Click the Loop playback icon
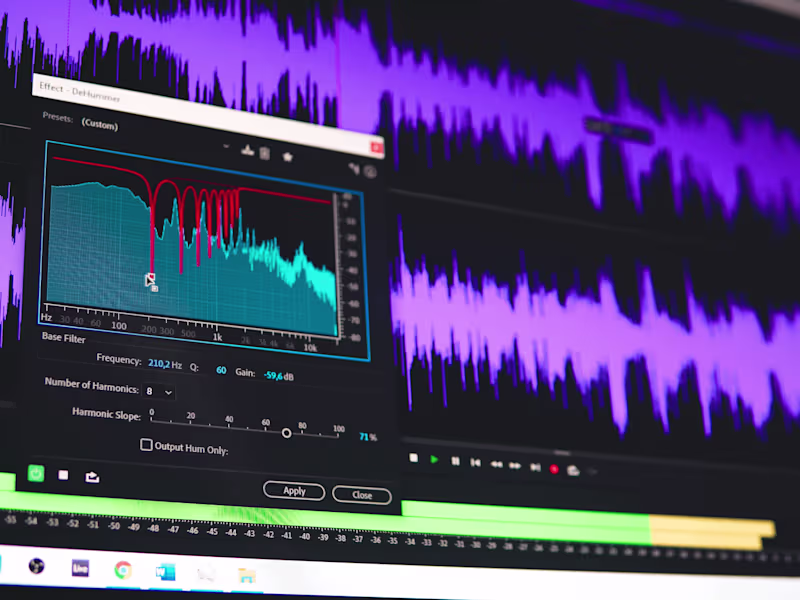The height and width of the screenshot is (600, 800). 572,470
